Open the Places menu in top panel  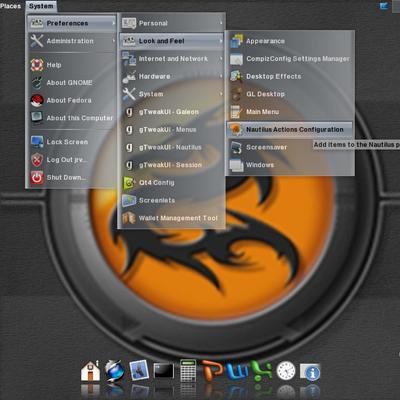tap(10, 6)
